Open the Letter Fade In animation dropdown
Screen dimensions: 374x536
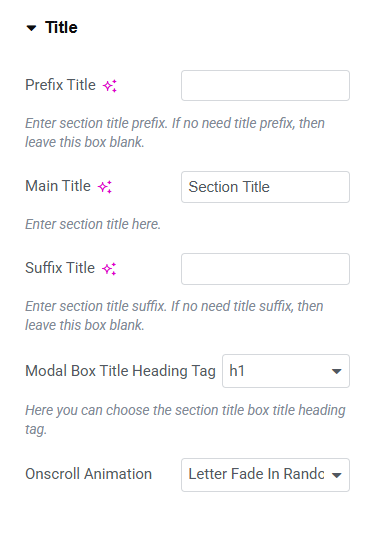[265, 475]
